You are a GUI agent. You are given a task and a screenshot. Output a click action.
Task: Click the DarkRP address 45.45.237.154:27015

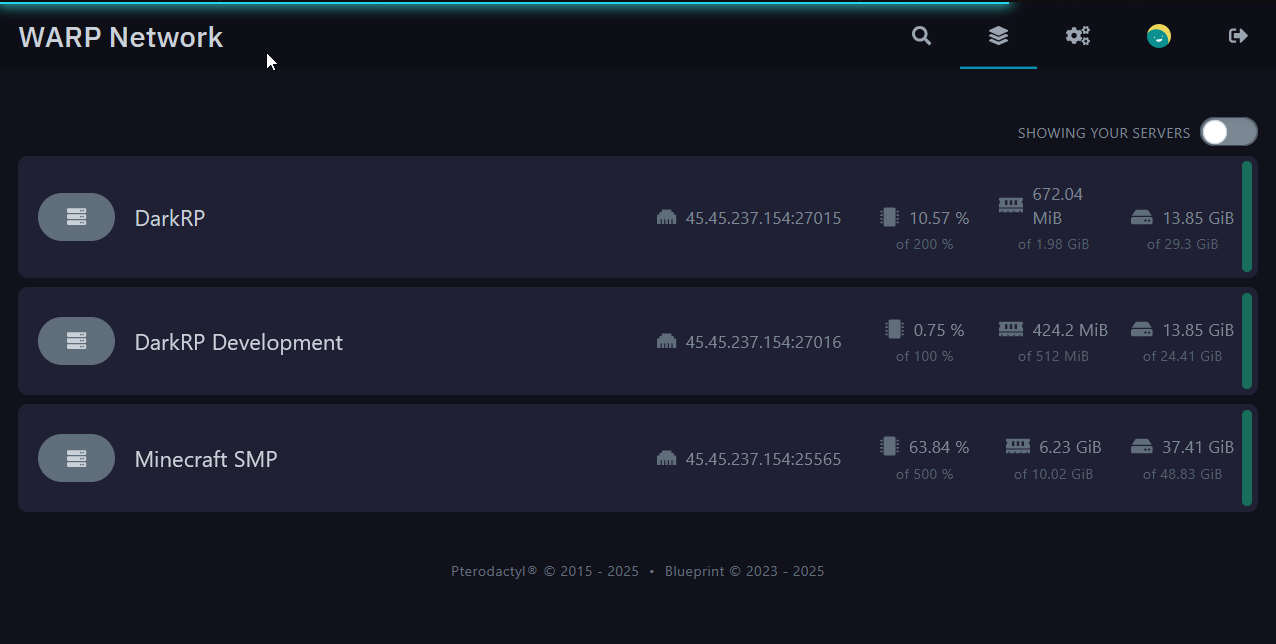pyautogui.click(x=762, y=218)
